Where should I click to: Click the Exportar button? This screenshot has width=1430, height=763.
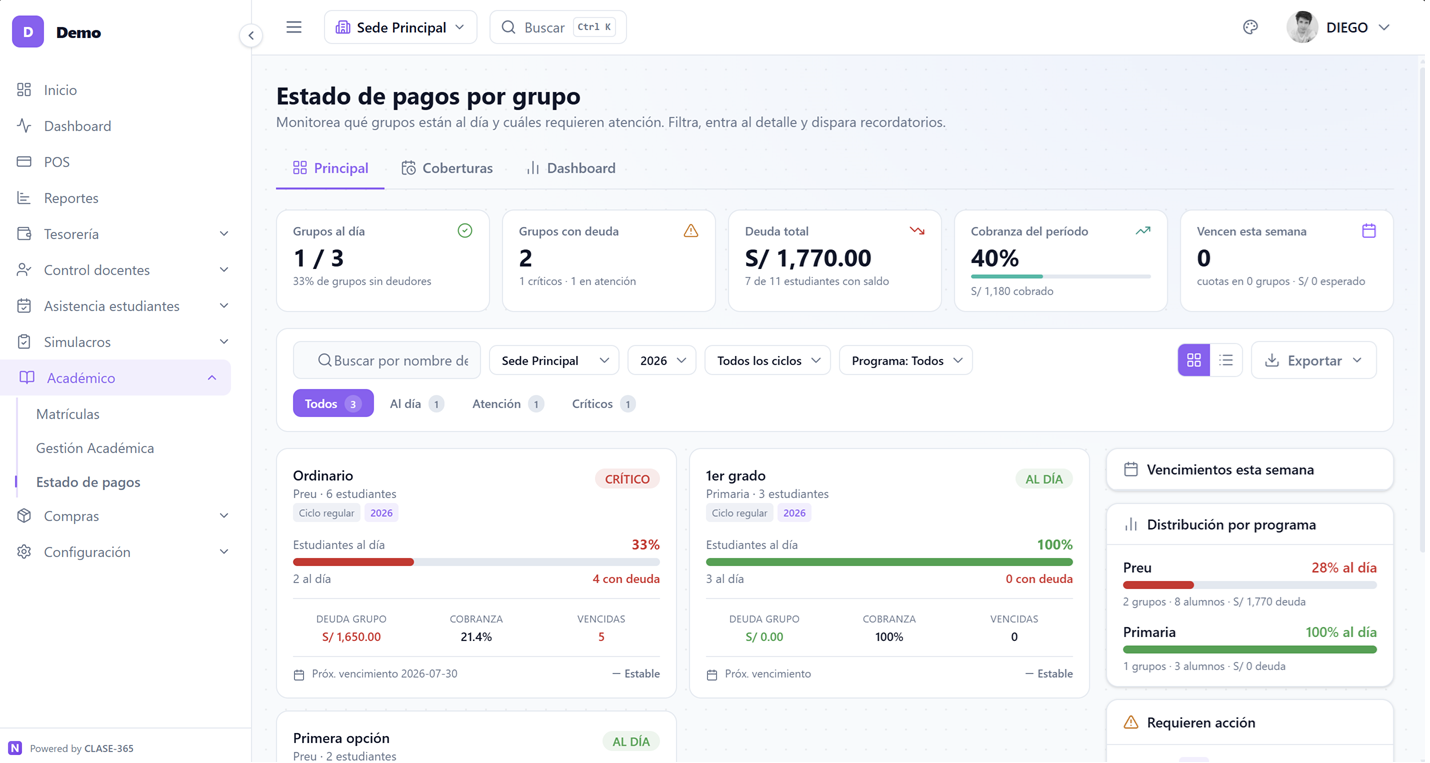pos(1314,360)
